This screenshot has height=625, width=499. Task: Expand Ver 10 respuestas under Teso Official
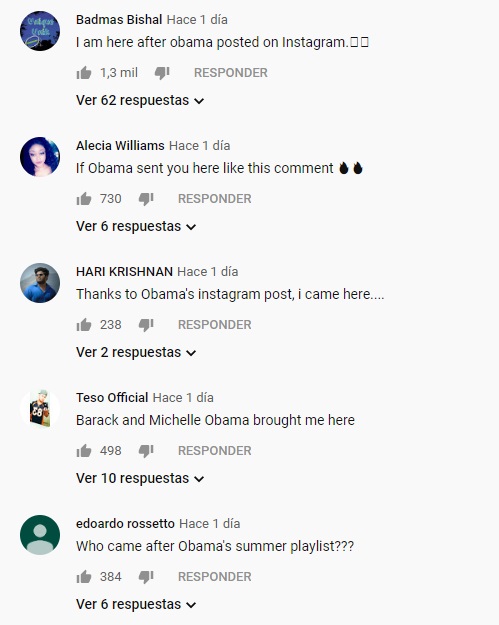point(140,478)
